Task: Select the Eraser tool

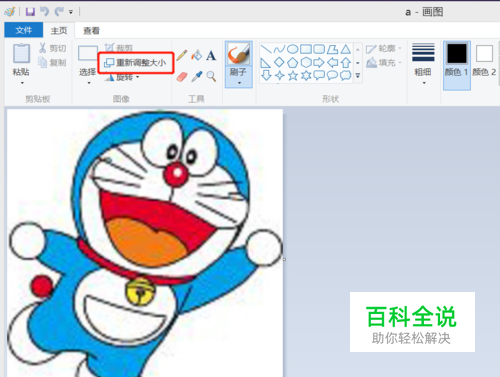Action: [182, 77]
